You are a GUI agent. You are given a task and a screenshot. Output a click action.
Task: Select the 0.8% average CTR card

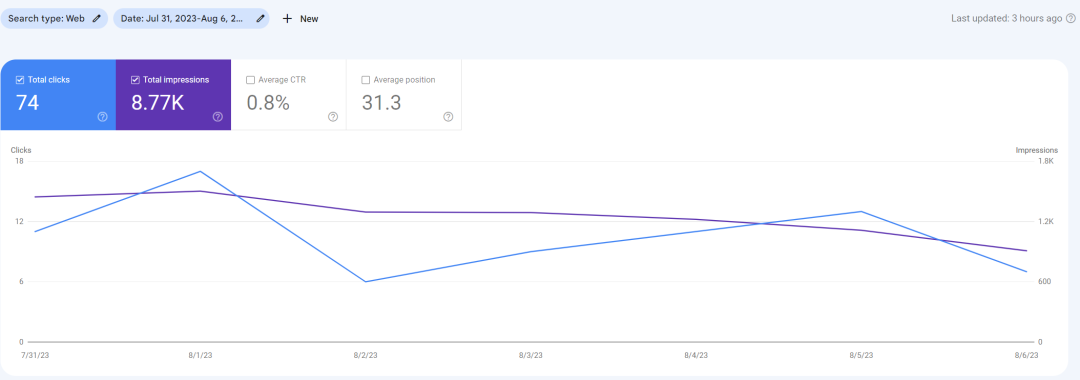coord(289,94)
